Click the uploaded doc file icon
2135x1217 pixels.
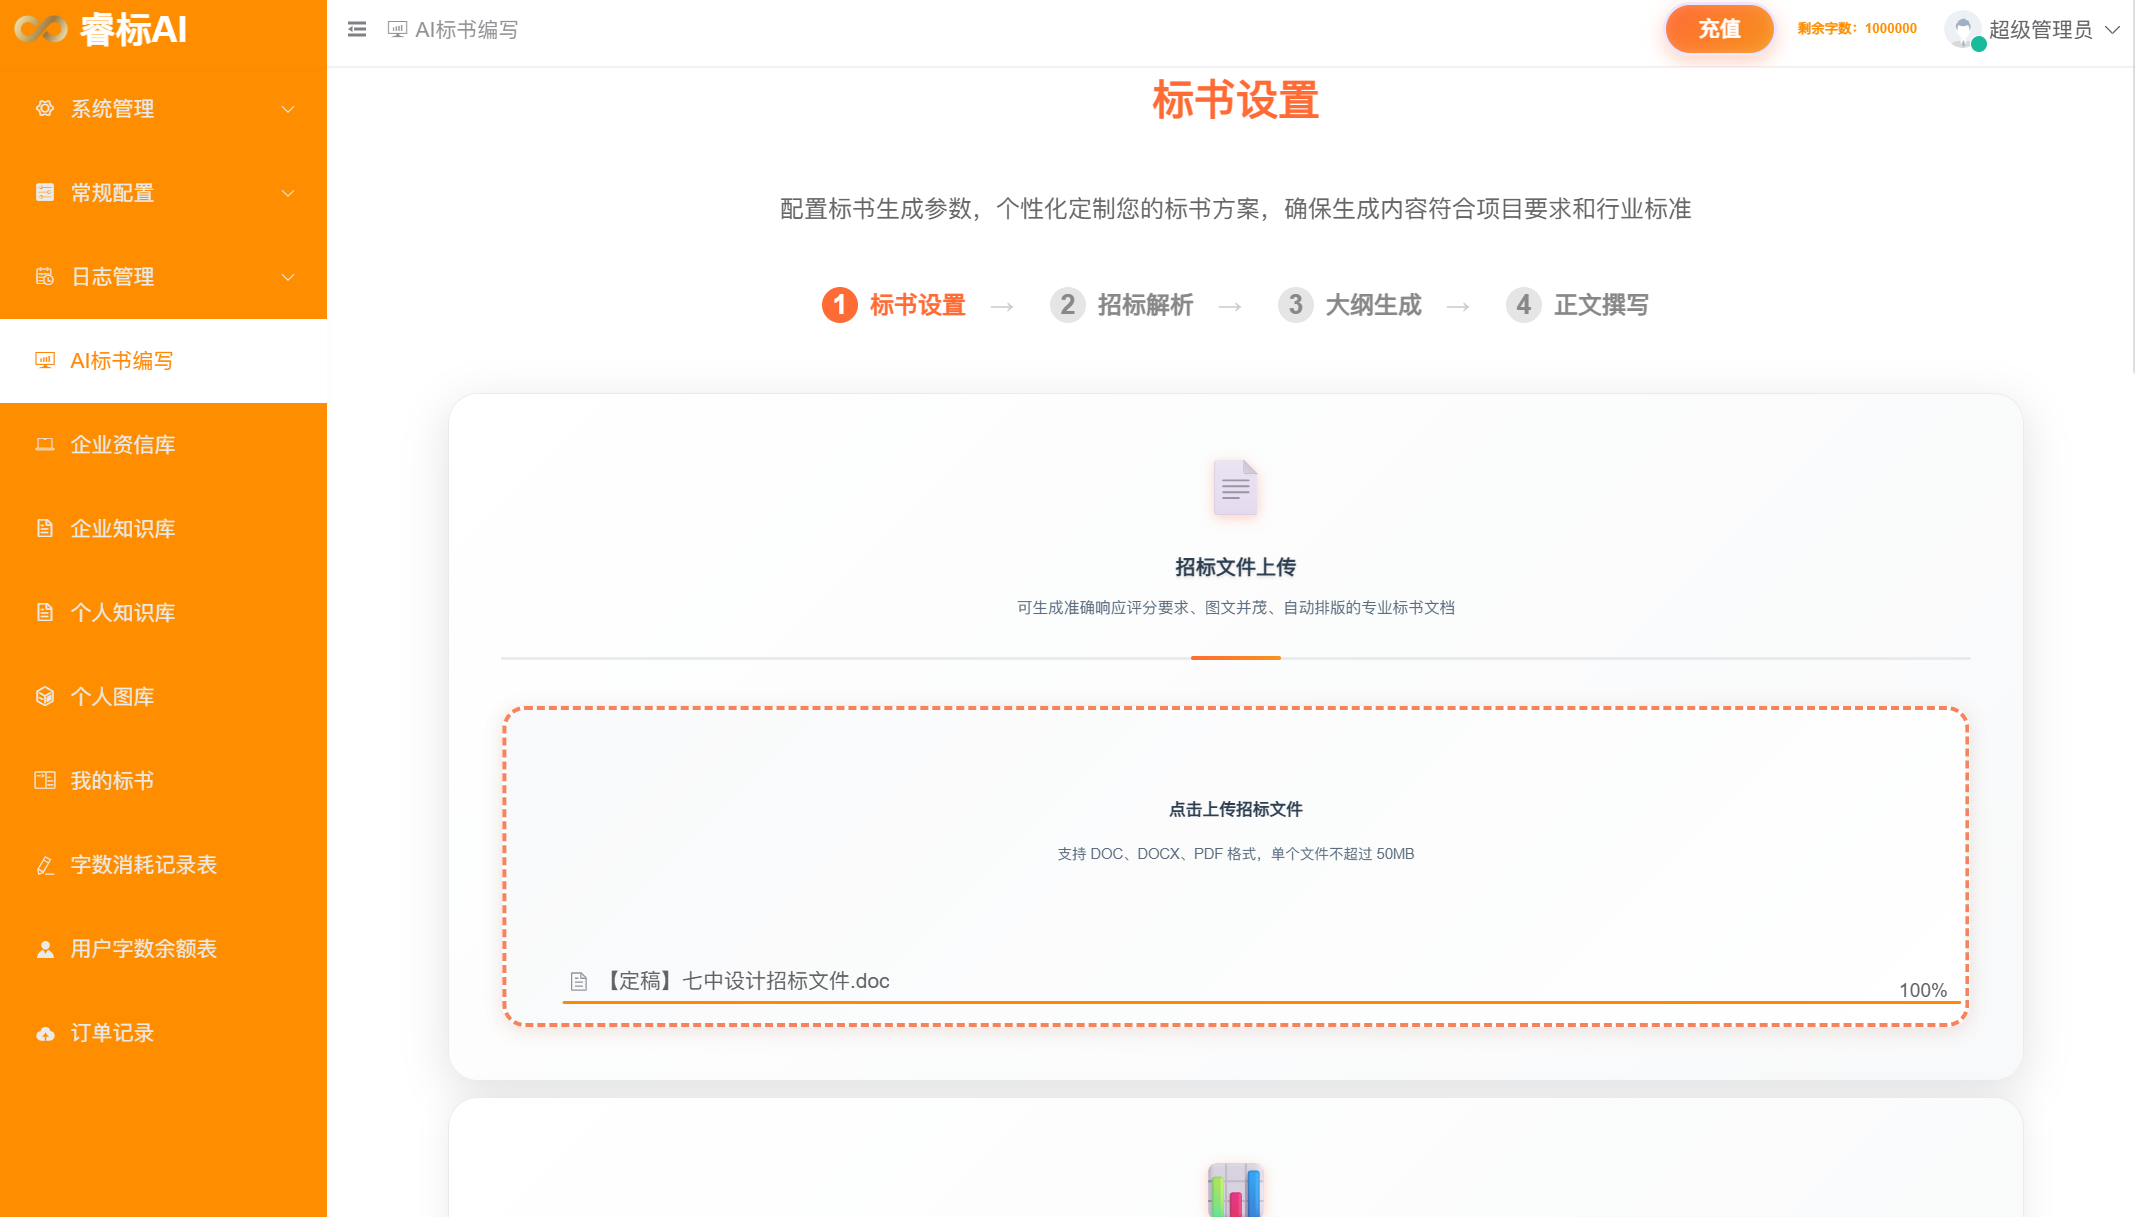[x=579, y=981]
